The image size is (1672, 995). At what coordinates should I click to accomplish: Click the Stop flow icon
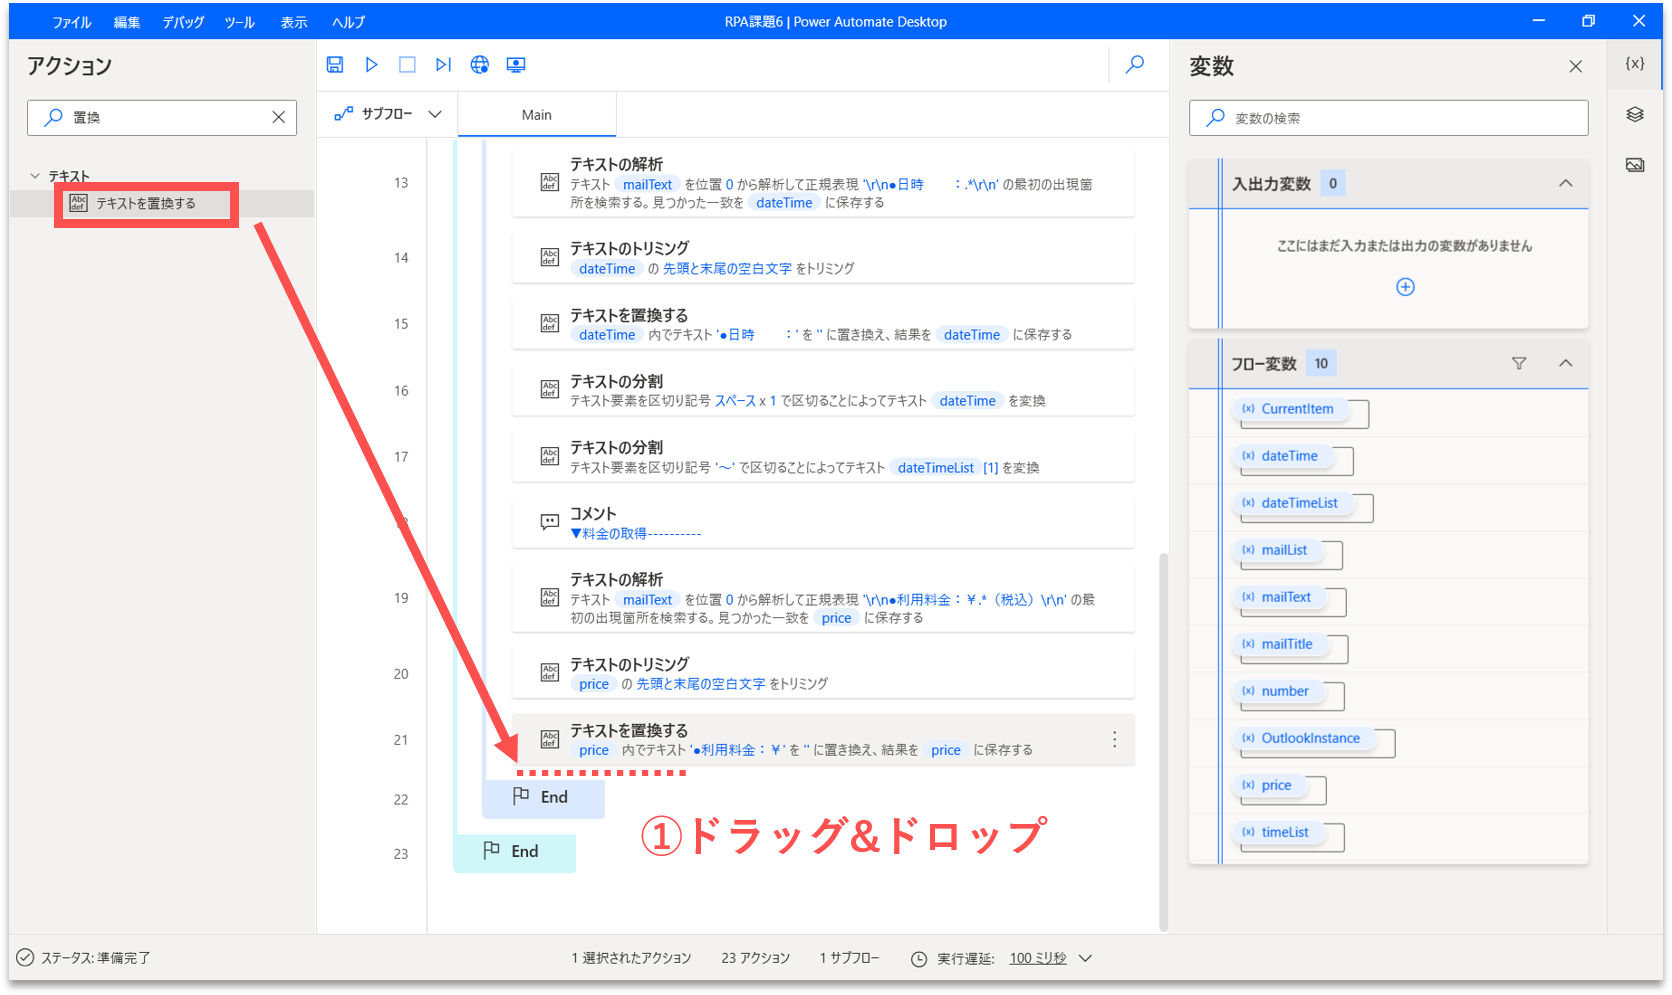[407, 65]
